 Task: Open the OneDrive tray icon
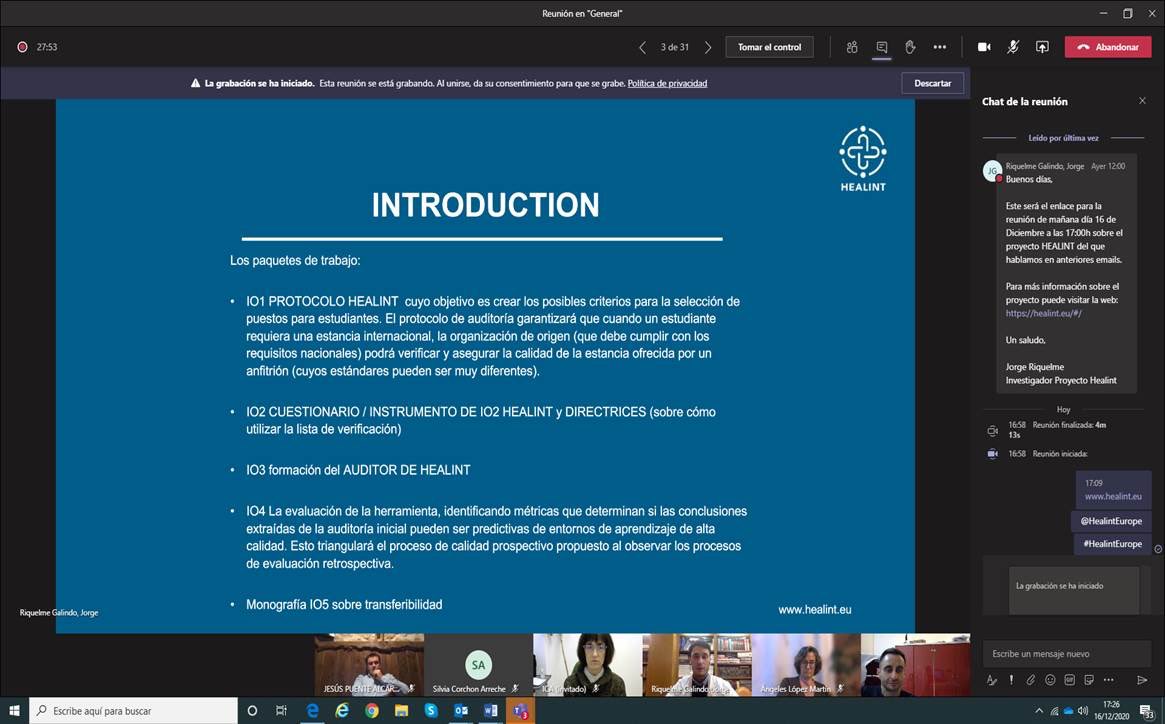coord(1068,711)
